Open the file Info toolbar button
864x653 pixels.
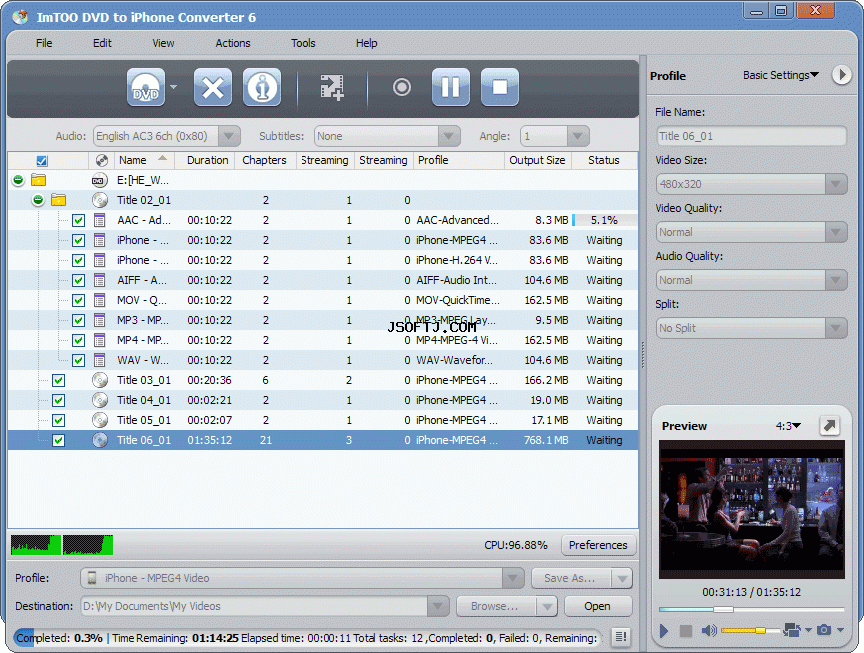[x=262, y=87]
